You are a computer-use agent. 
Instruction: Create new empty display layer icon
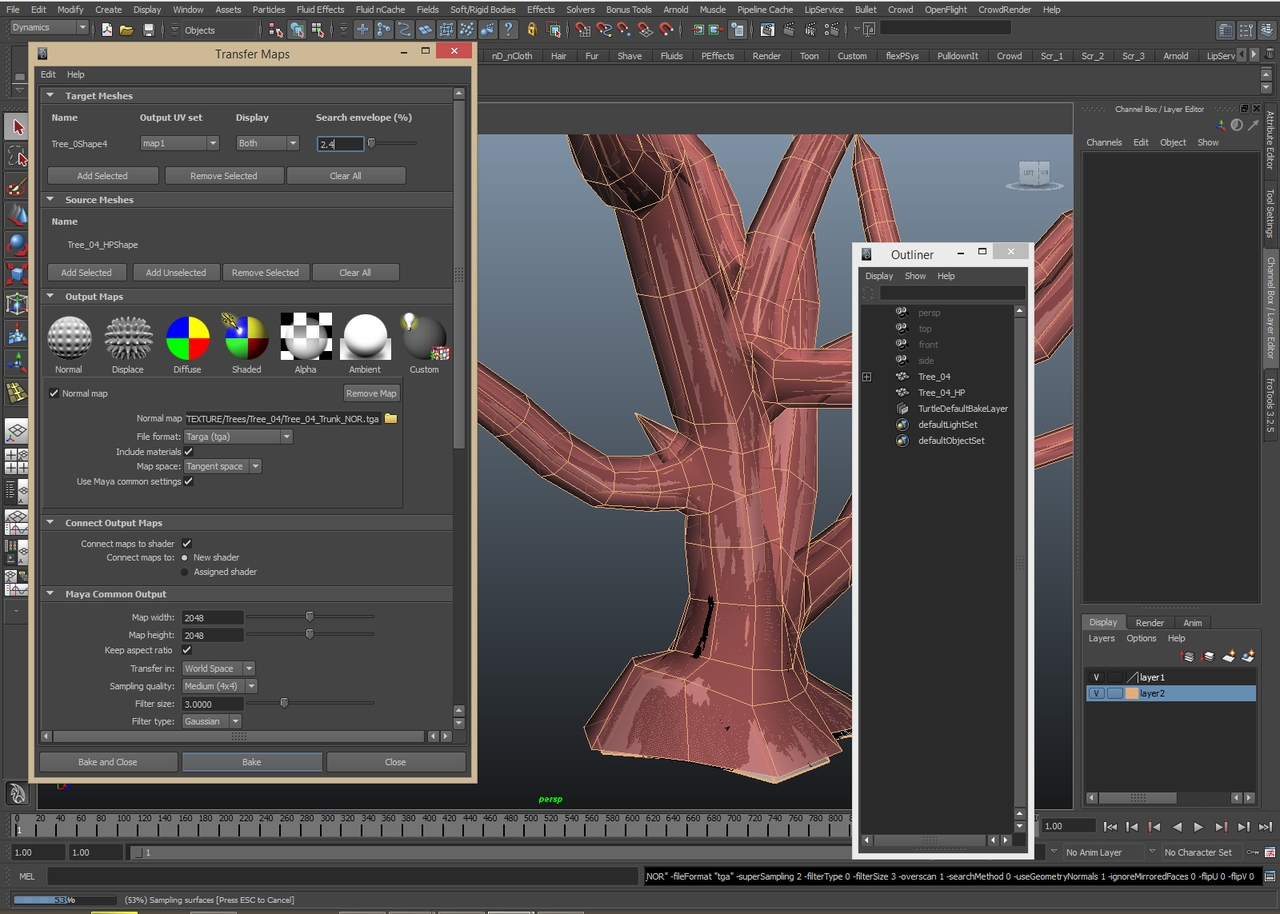(1229, 656)
